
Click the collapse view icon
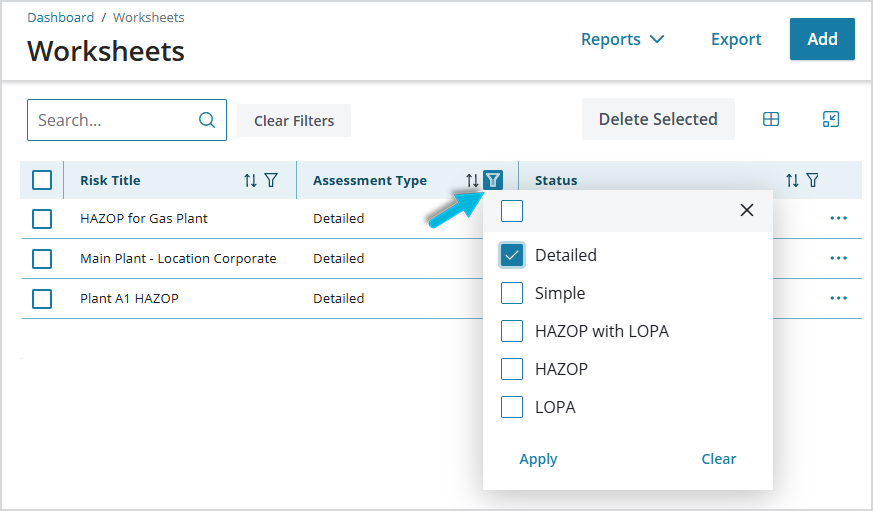(831, 119)
